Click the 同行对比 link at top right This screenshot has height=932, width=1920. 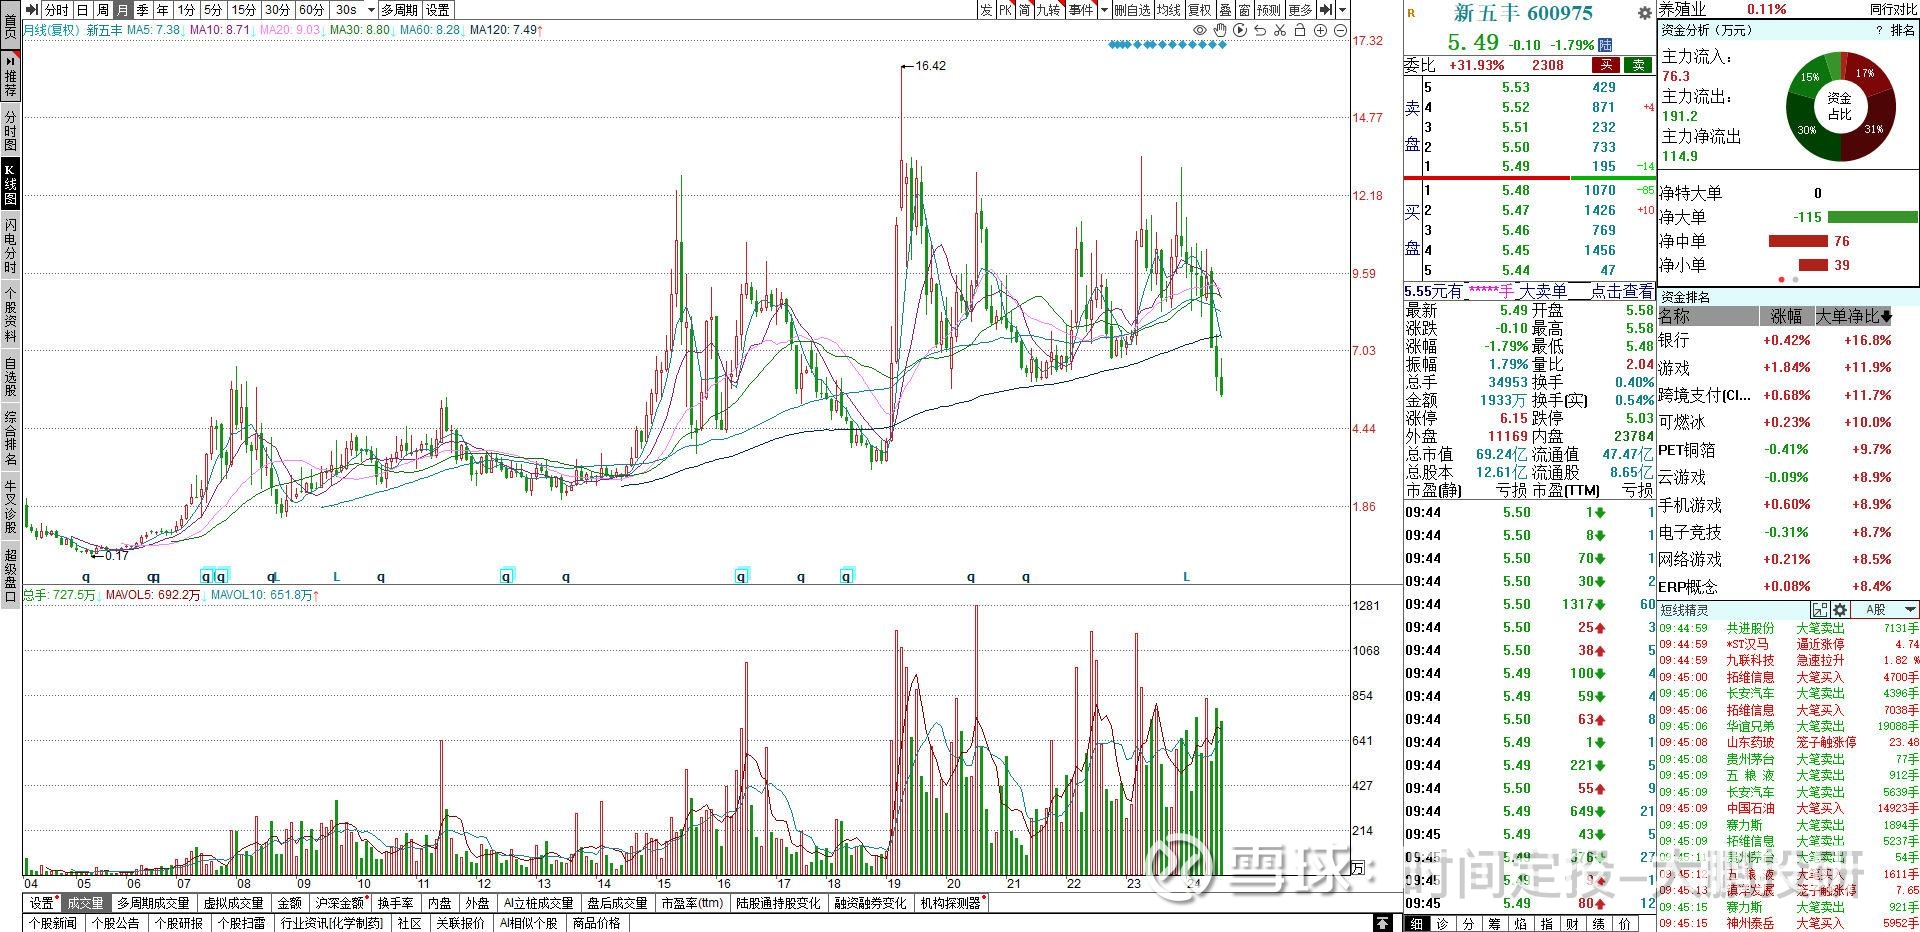(1894, 9)
